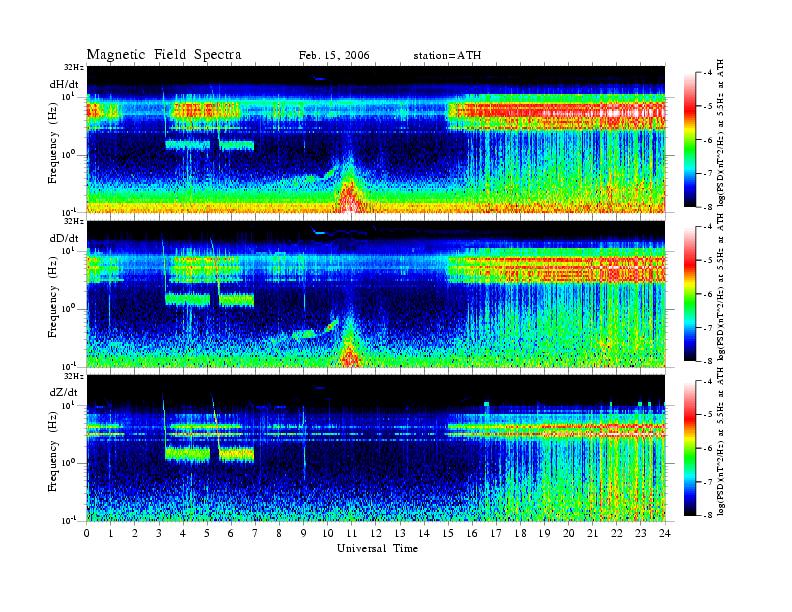The image size is (792, 612).
Task: Click the dH/dt spectrogram plot
Action: [376, 139]
